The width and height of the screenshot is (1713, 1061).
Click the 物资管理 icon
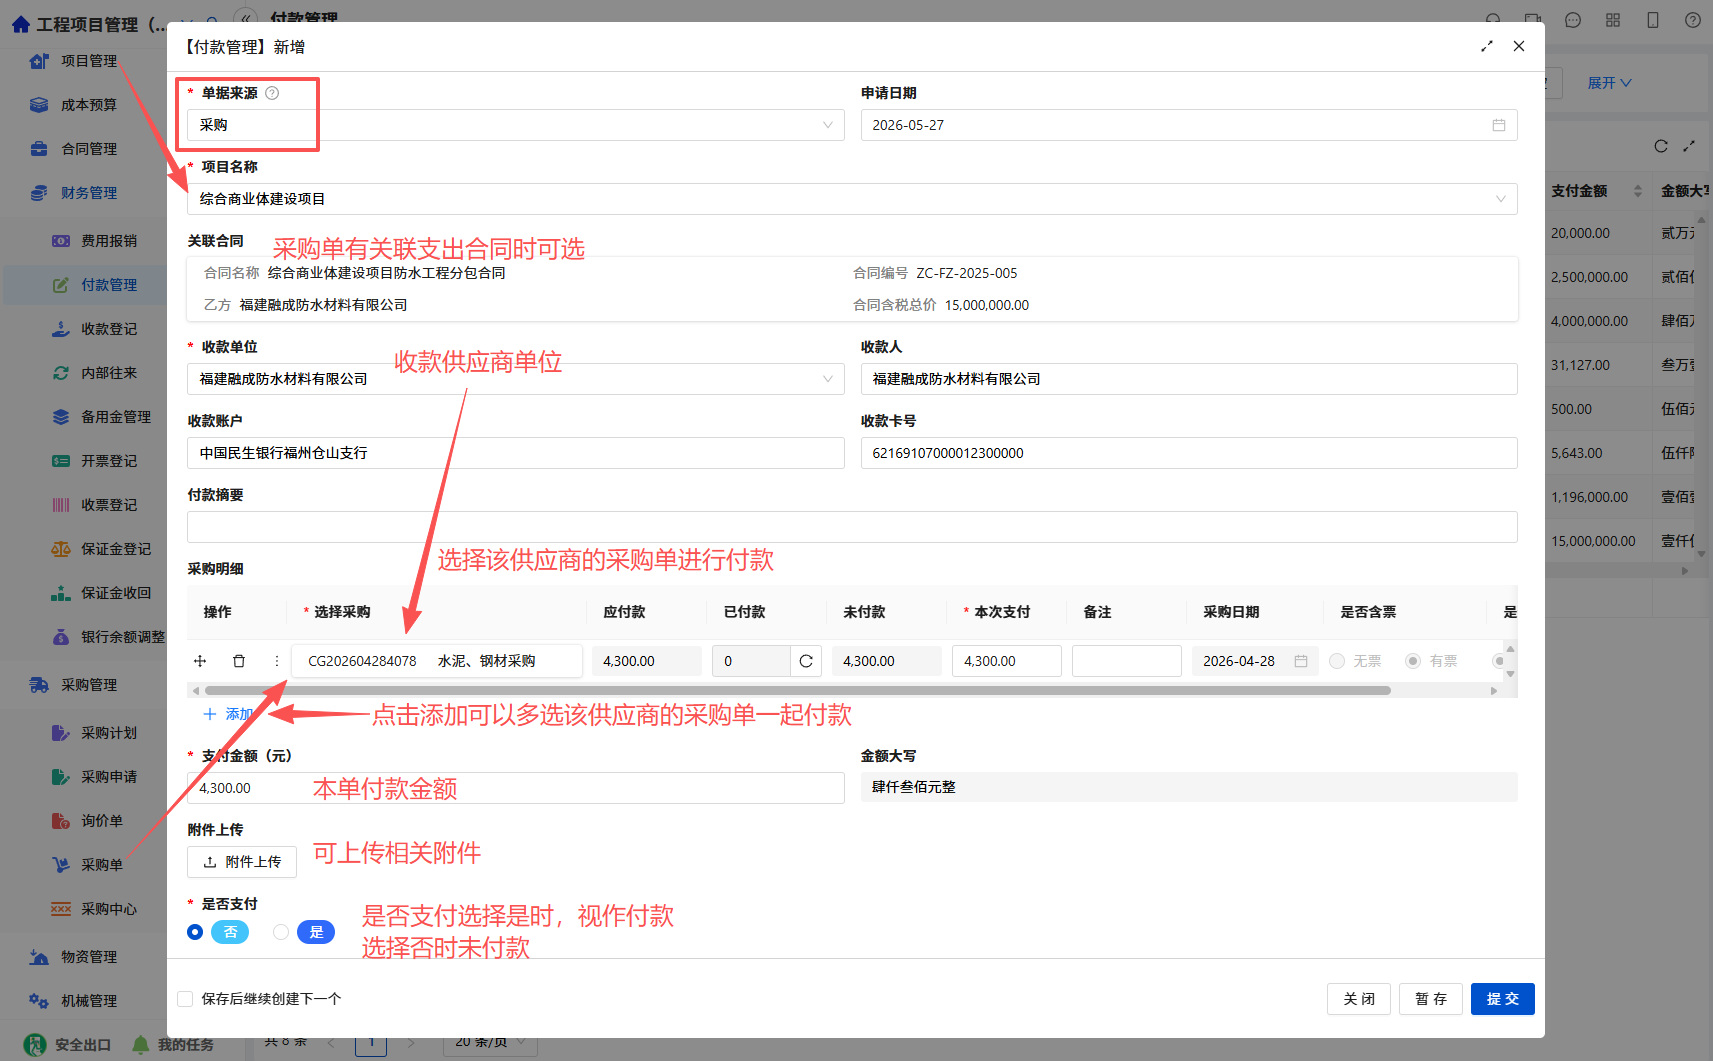[39, 957]
